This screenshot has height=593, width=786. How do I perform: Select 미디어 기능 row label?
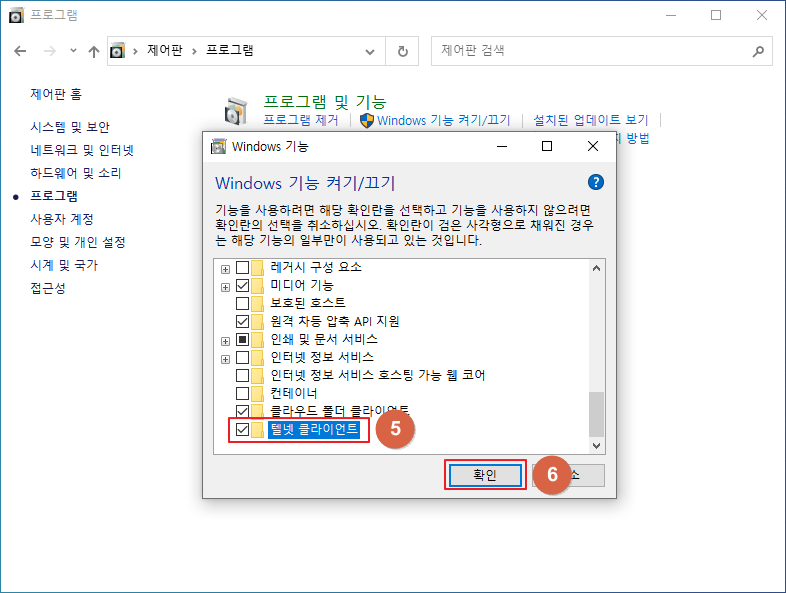tap(302, 285)
